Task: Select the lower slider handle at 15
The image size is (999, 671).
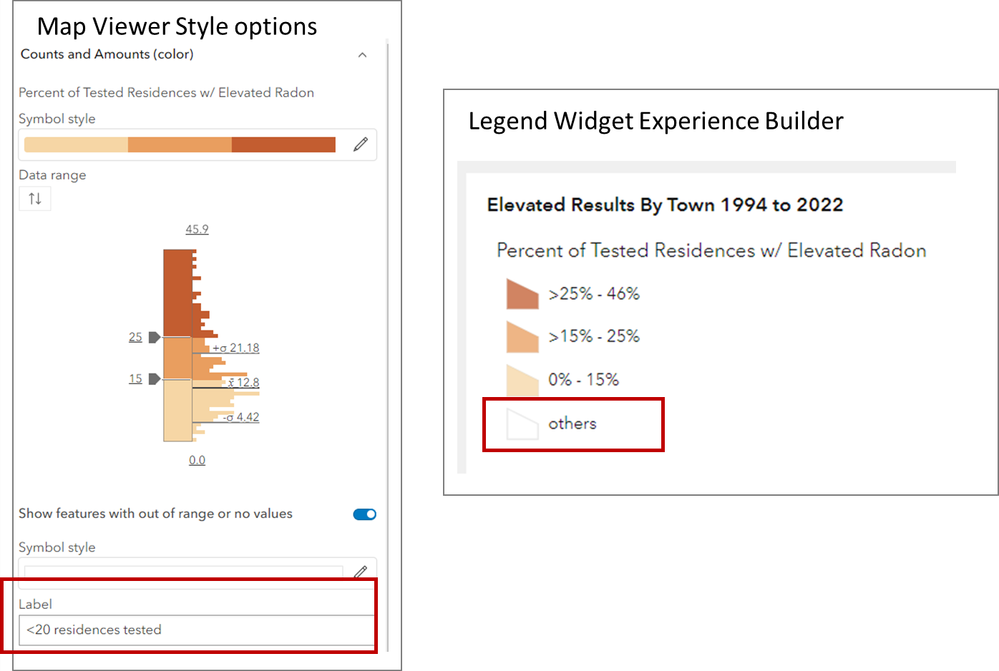Action: point(154,379)
